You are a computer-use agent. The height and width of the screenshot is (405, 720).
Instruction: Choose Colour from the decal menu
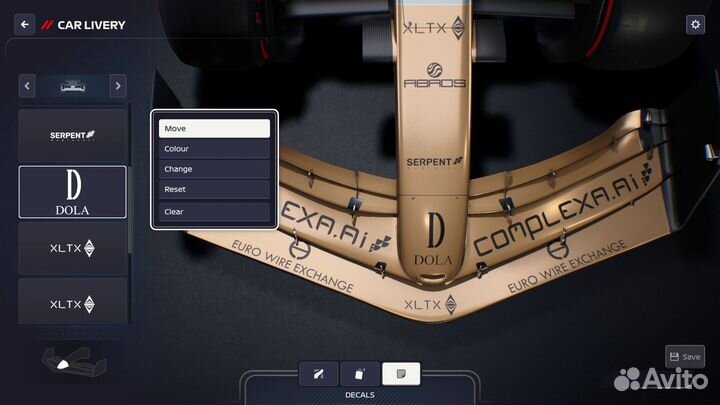coord(214,149)
